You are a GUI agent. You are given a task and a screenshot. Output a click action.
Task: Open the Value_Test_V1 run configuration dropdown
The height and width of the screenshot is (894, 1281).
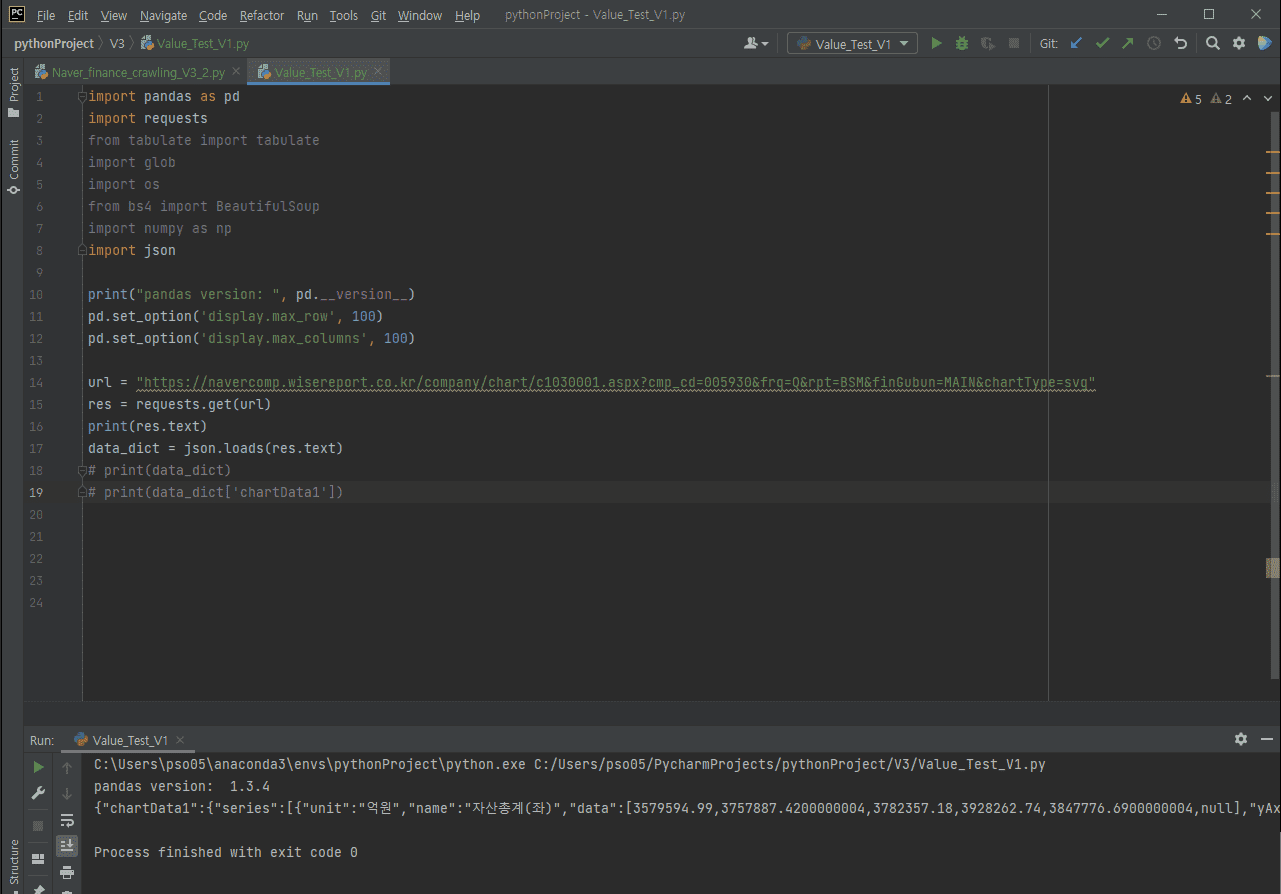[852, 43]
